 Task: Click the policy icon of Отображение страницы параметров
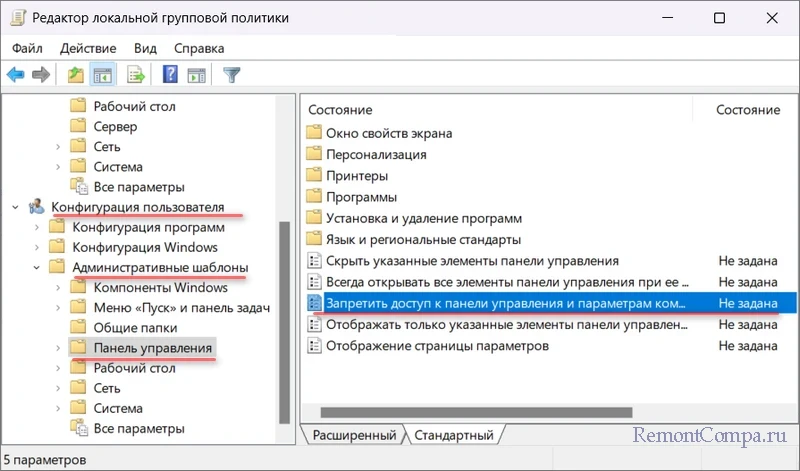(314, 346)
